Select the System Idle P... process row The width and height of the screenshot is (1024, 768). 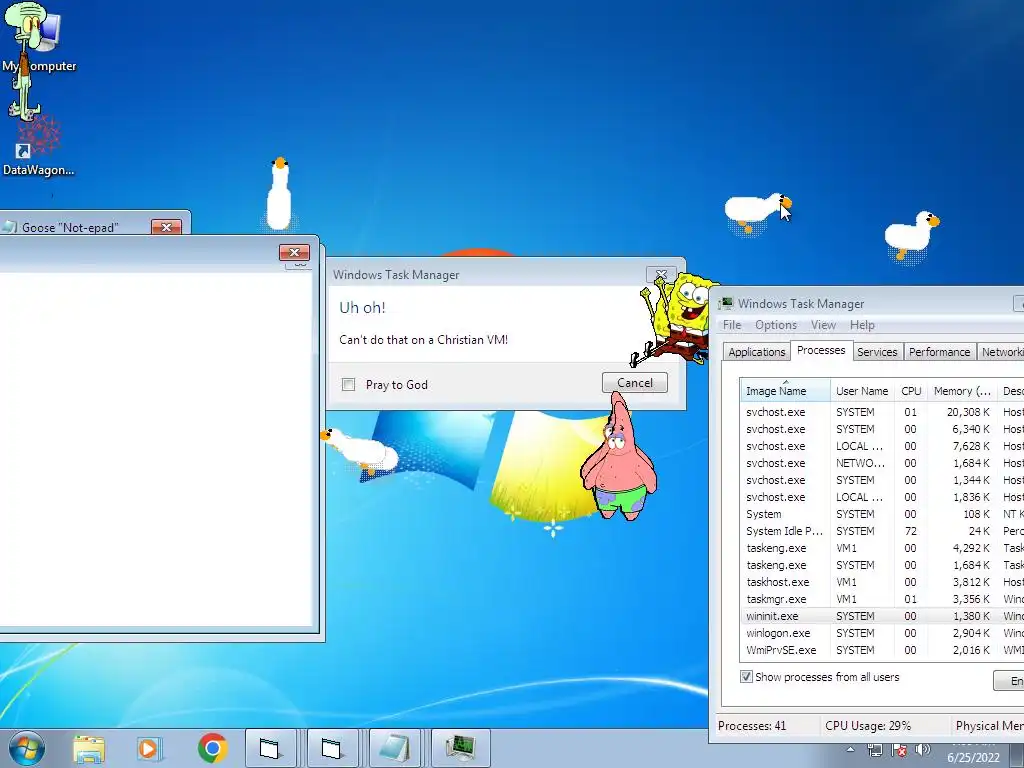[x=882, y=531]
